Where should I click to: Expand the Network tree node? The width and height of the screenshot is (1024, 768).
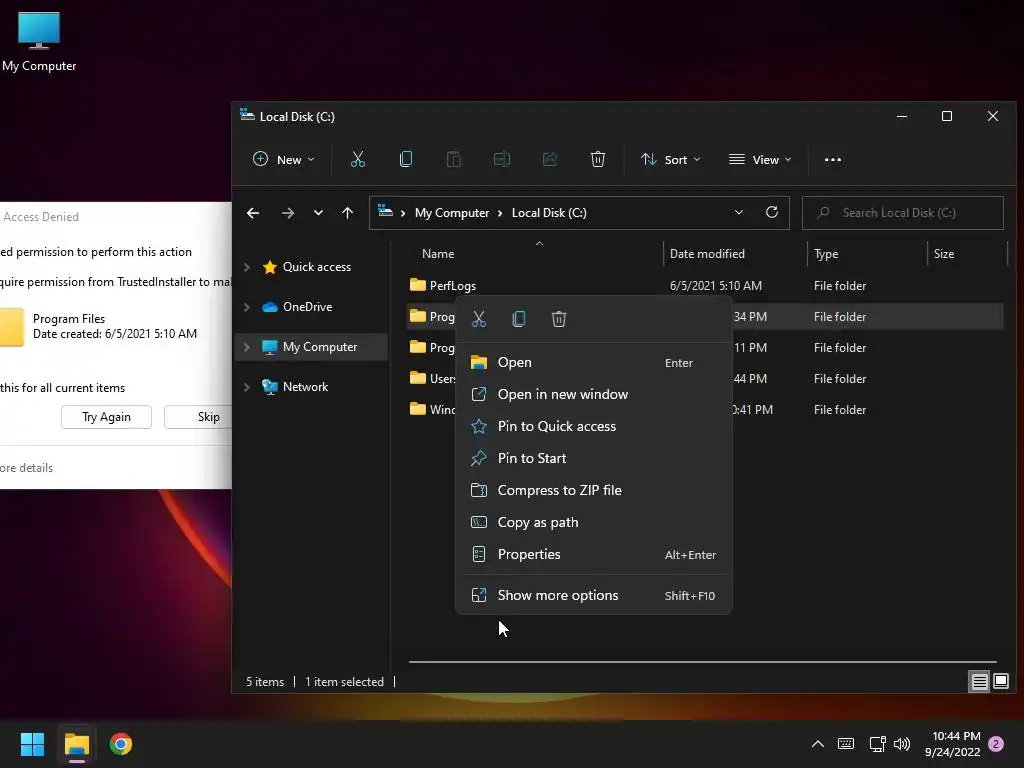point(247,387)
